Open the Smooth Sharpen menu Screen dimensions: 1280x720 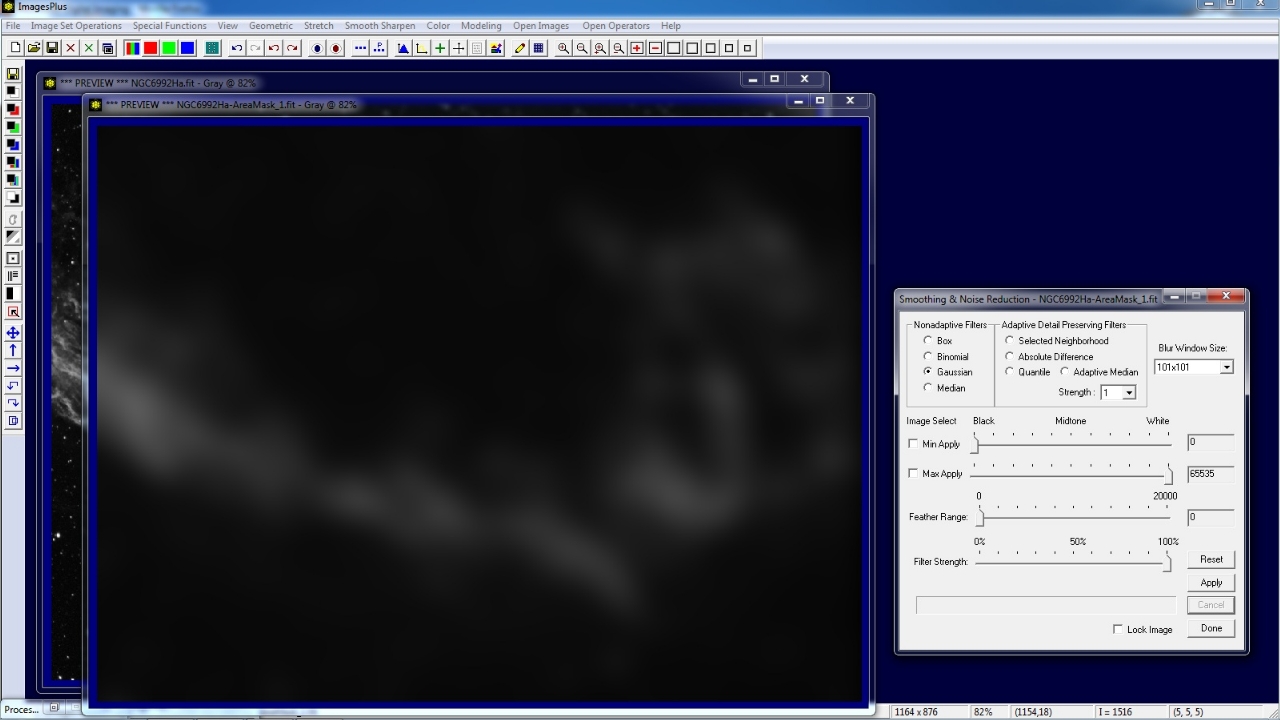pyautogui.click(x=380, y=26)
